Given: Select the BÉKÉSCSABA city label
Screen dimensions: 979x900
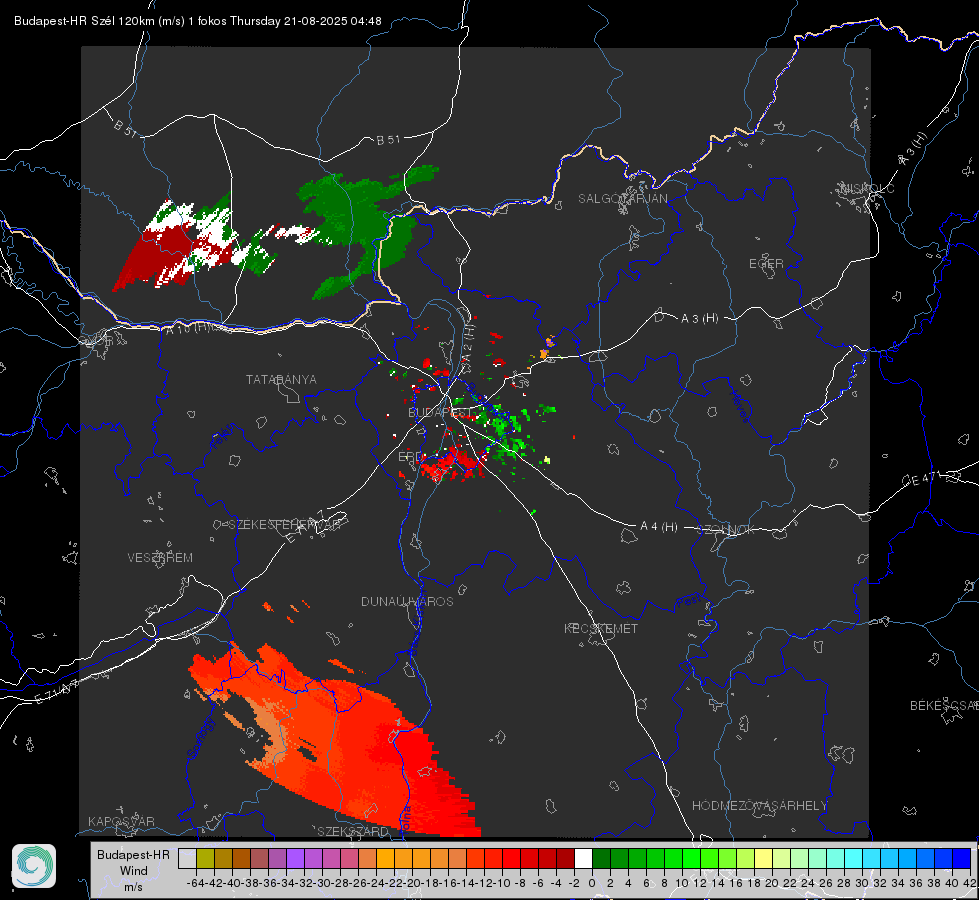Looking at the screenshot, I should click(x=944, y=705).
